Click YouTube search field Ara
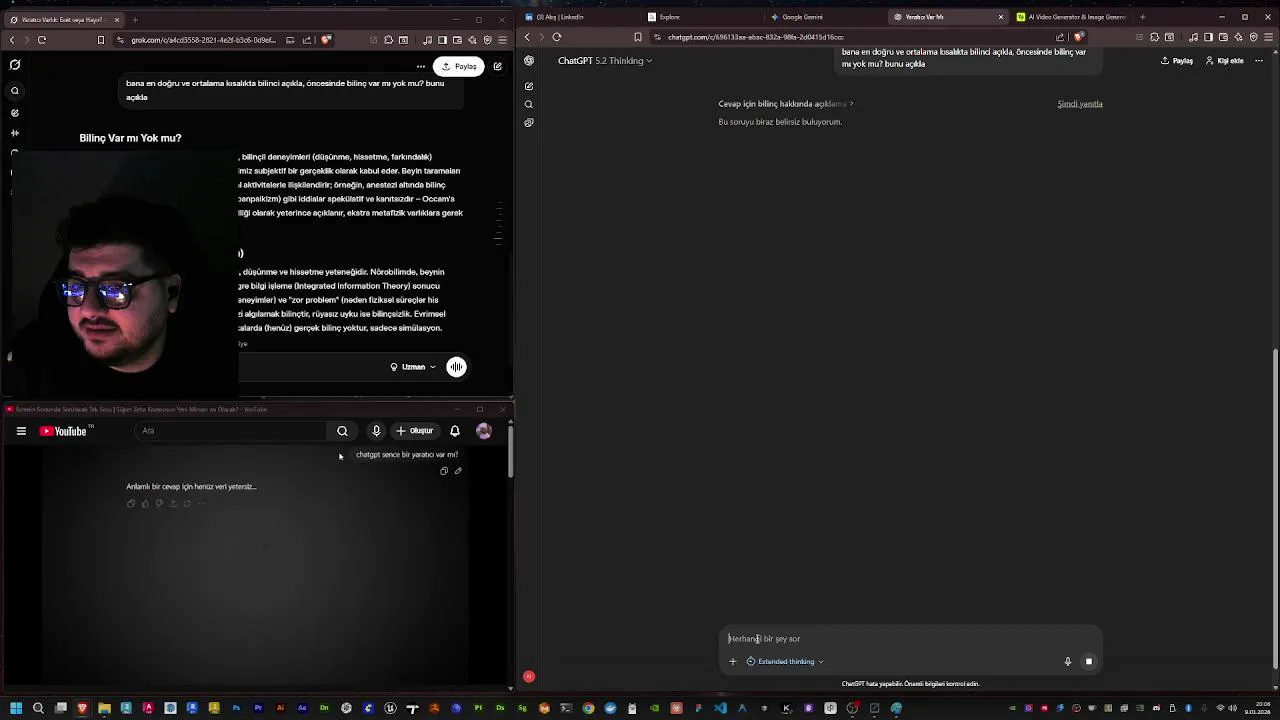The height and width of the screenshot is (720, 1280). 230,431
